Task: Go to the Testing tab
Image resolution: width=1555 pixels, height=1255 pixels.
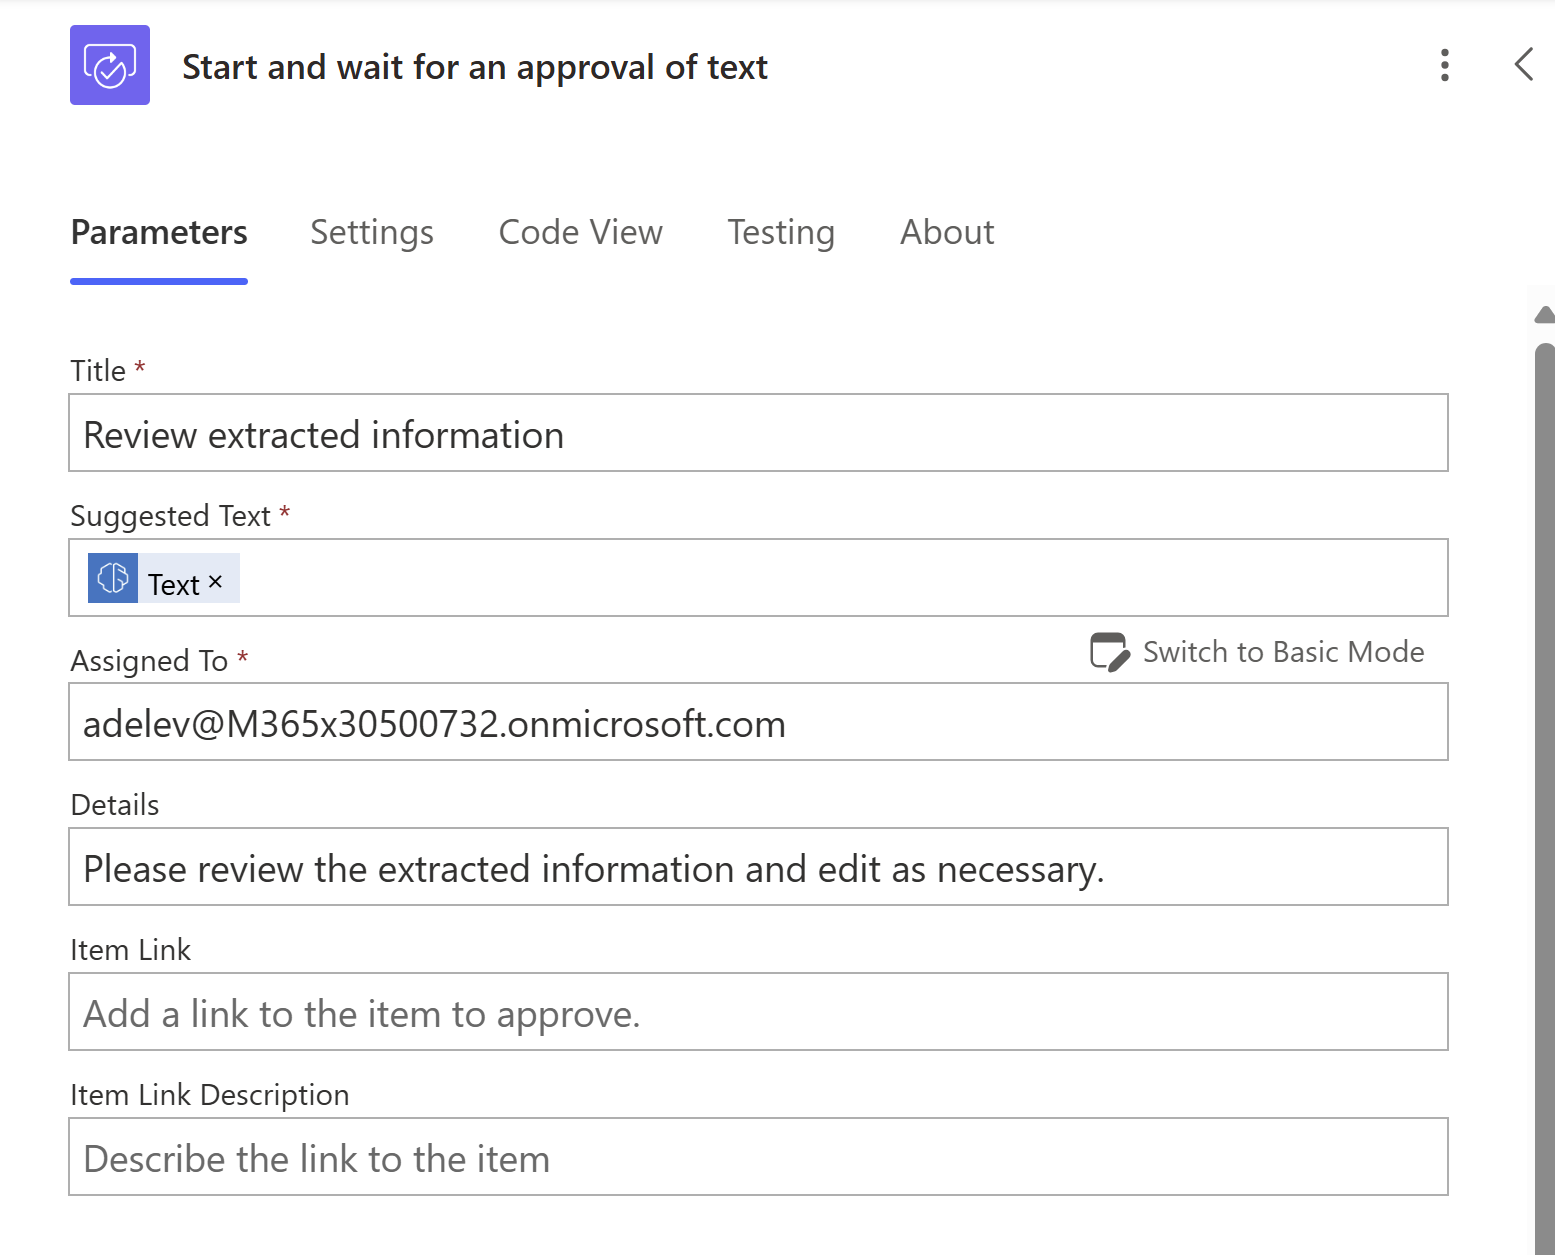Action: pos(780,233)
